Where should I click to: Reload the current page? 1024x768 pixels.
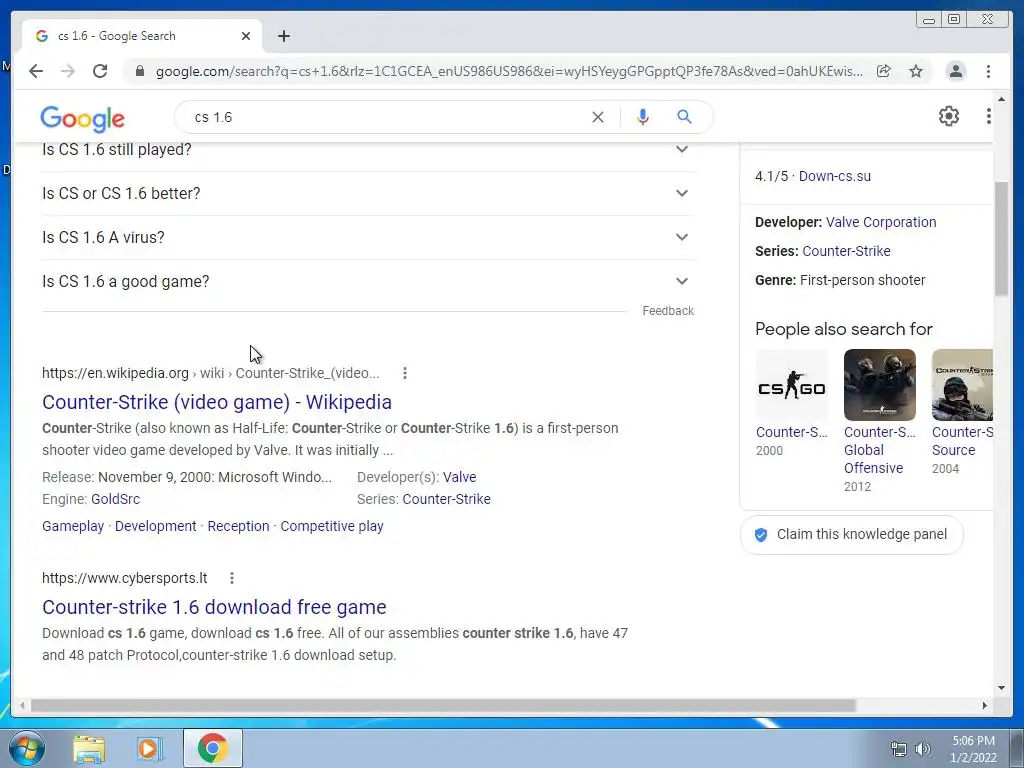pos(100,71)
